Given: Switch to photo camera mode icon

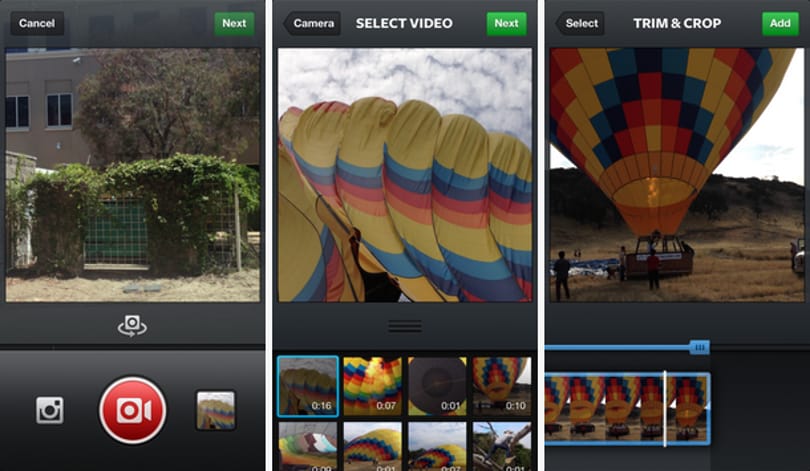Looking at the screenshot, I should click(x=50, y=411).
